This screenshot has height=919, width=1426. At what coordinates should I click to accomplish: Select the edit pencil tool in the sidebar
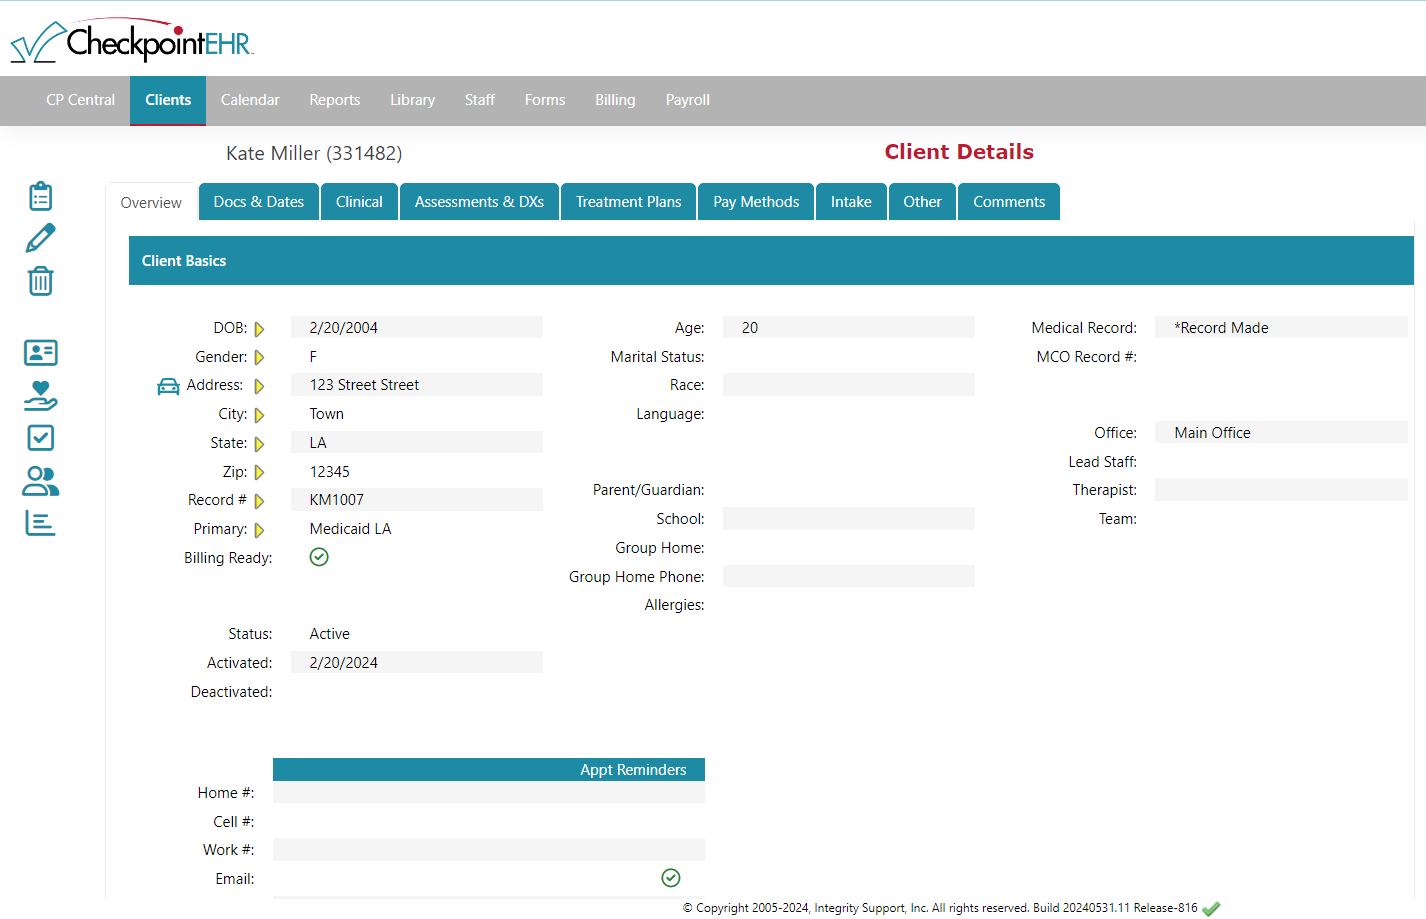point(40,237)
